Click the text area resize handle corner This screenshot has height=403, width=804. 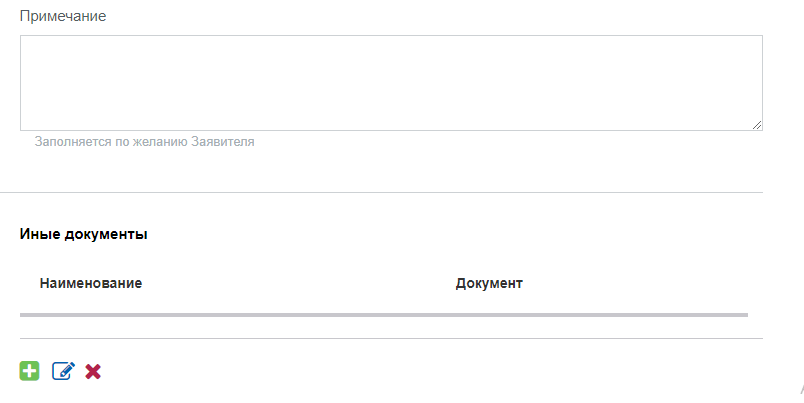pos(757,125)
